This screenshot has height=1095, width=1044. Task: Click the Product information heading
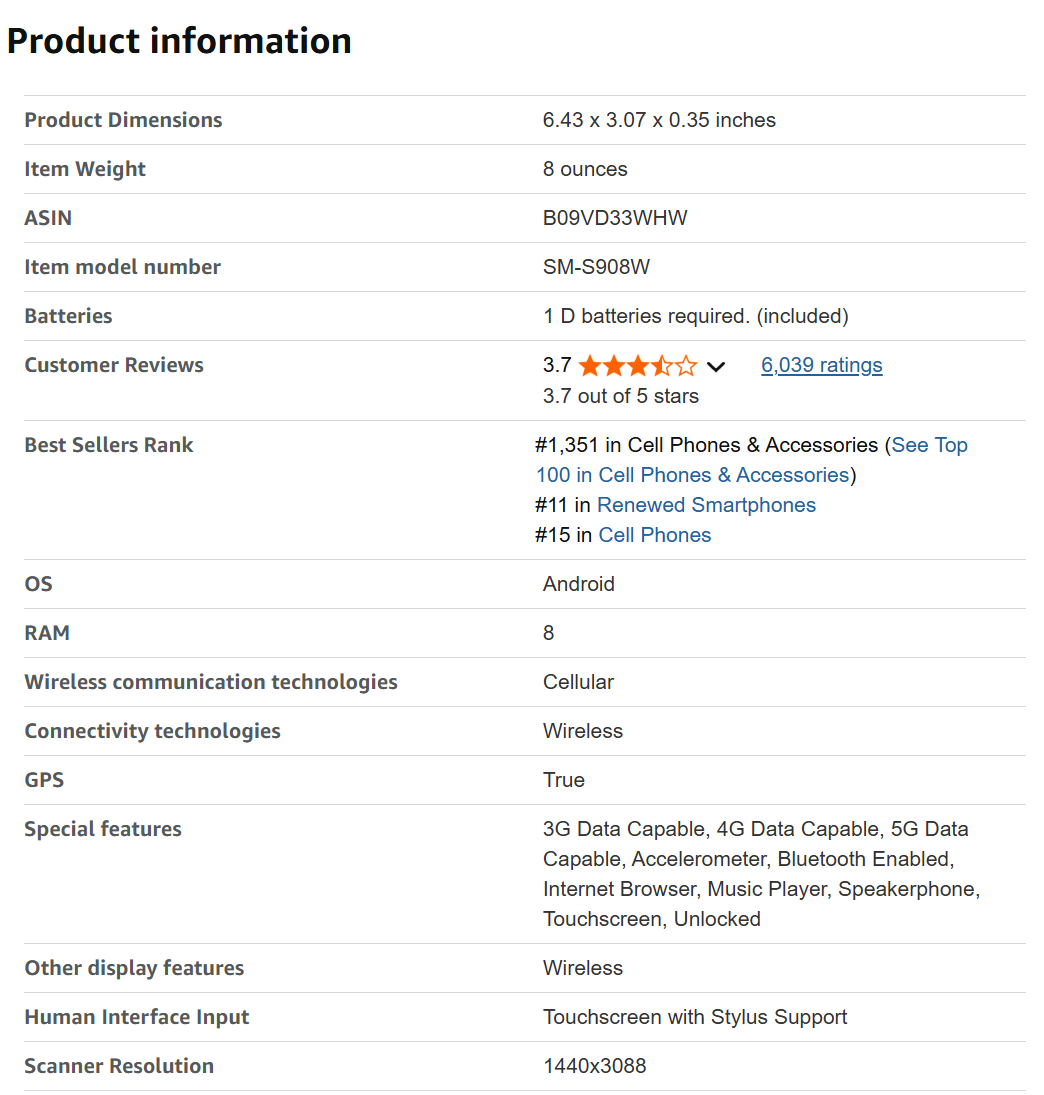coord(179,41)
